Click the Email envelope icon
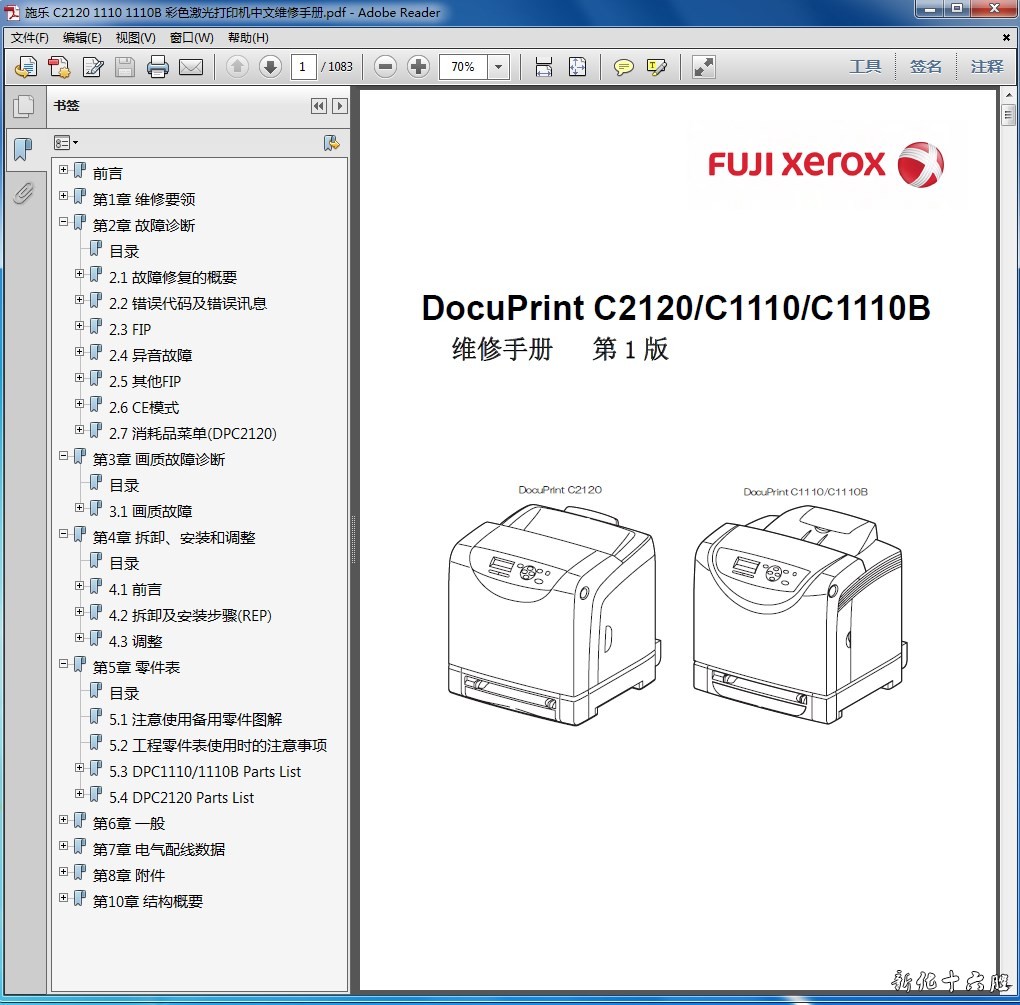The height and width of the screenshot is (1005, 1020). [191, 67]
